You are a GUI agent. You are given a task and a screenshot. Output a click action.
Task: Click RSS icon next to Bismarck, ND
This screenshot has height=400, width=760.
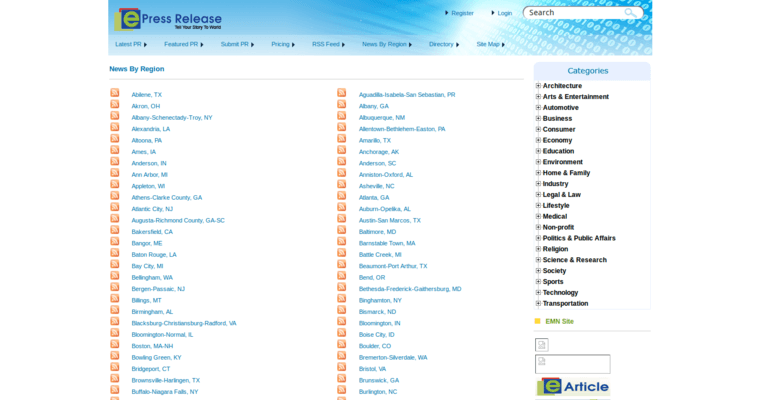coord(342,310)
